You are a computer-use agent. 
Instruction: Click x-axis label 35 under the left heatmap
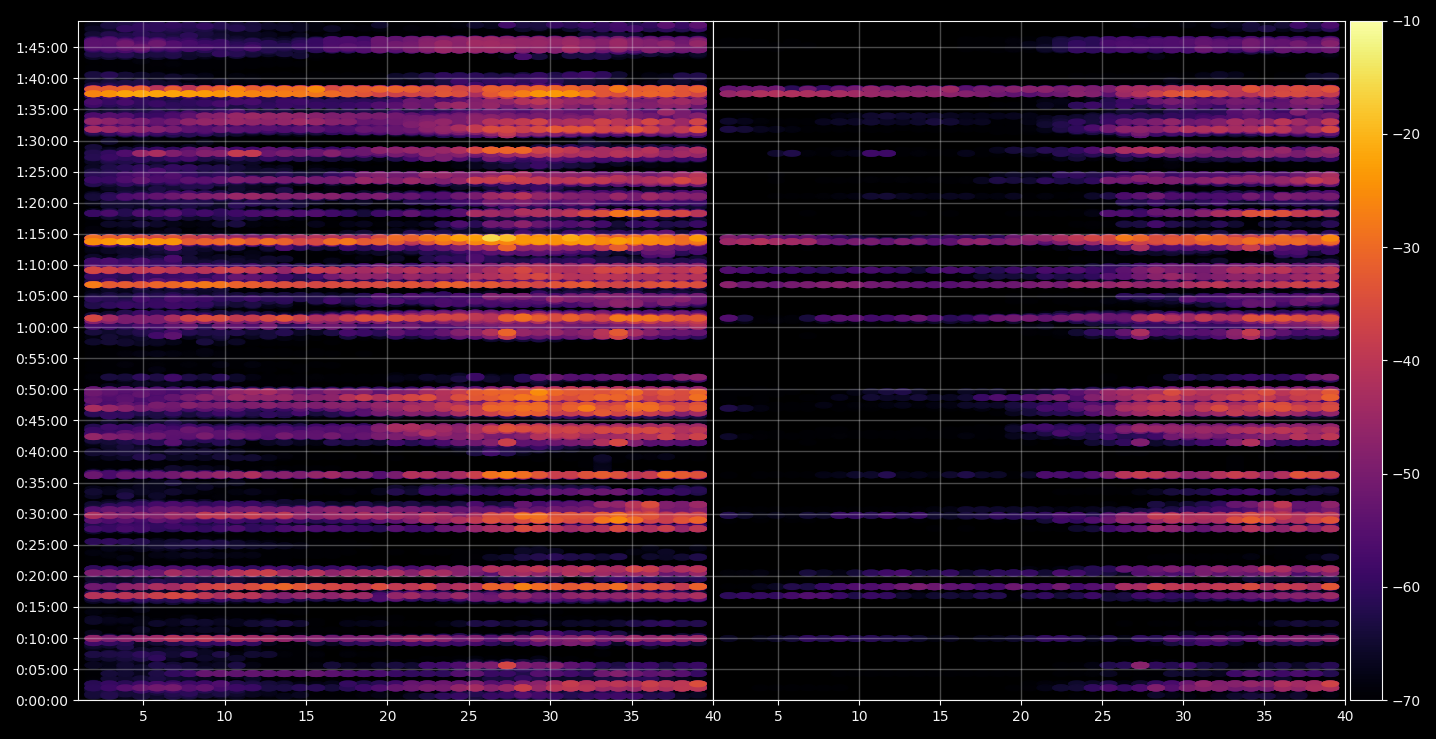[x=632, y=716]
